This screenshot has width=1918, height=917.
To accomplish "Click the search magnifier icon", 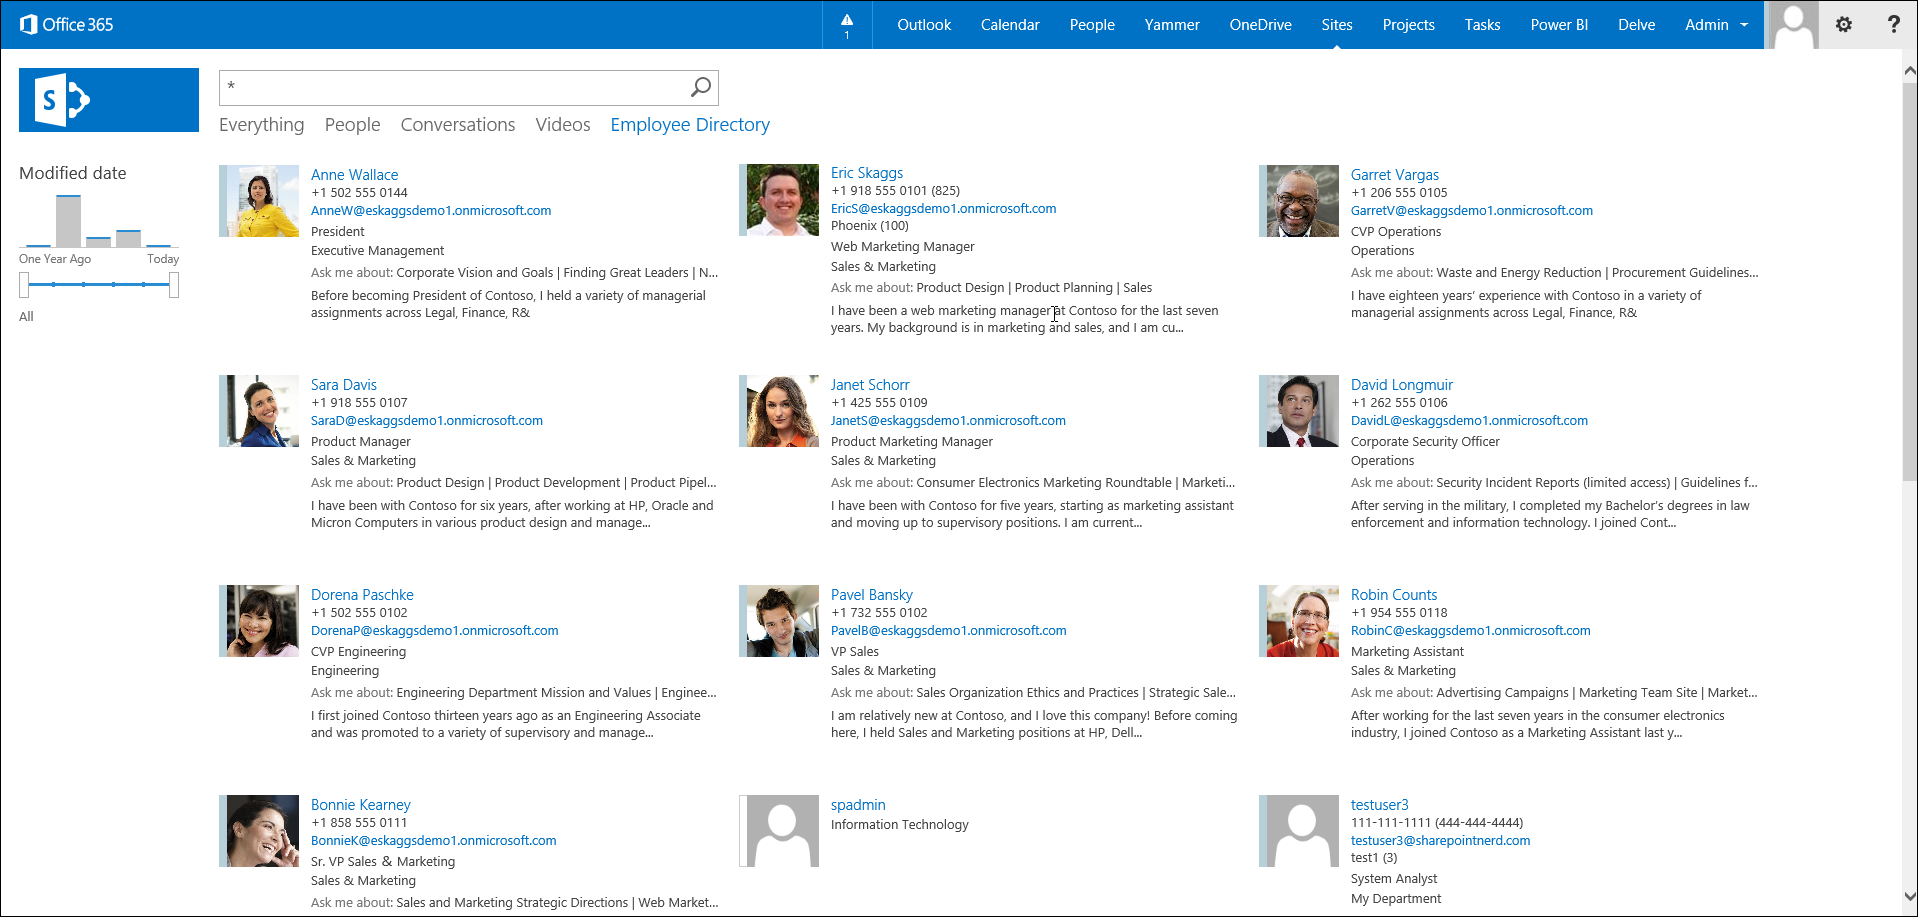I will point(701,87).
